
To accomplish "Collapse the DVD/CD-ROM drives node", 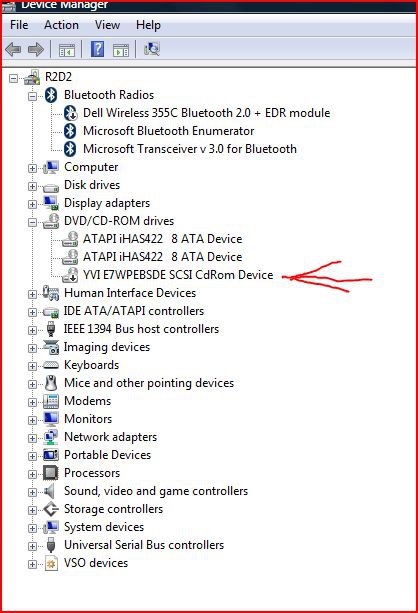I will point(32,222).
